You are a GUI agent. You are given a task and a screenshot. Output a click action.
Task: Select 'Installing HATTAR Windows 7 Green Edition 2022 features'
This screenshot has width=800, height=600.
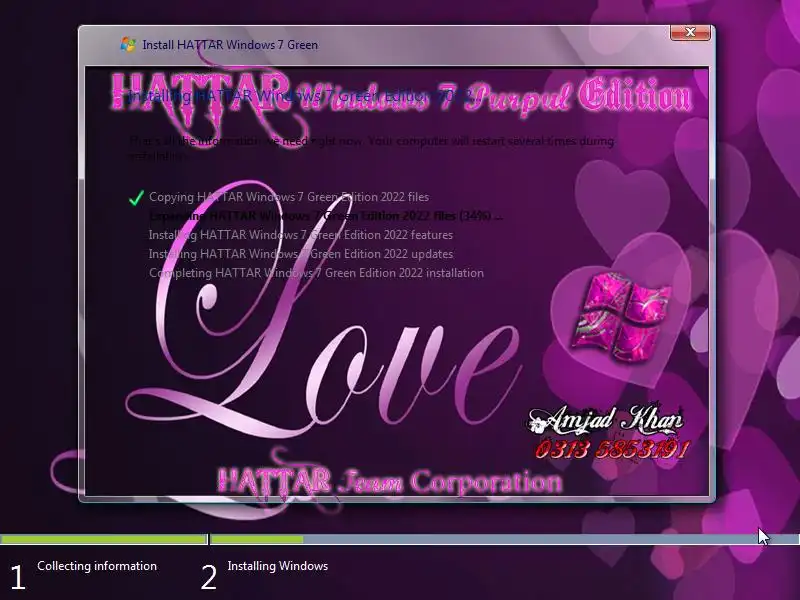click(301, 235)
